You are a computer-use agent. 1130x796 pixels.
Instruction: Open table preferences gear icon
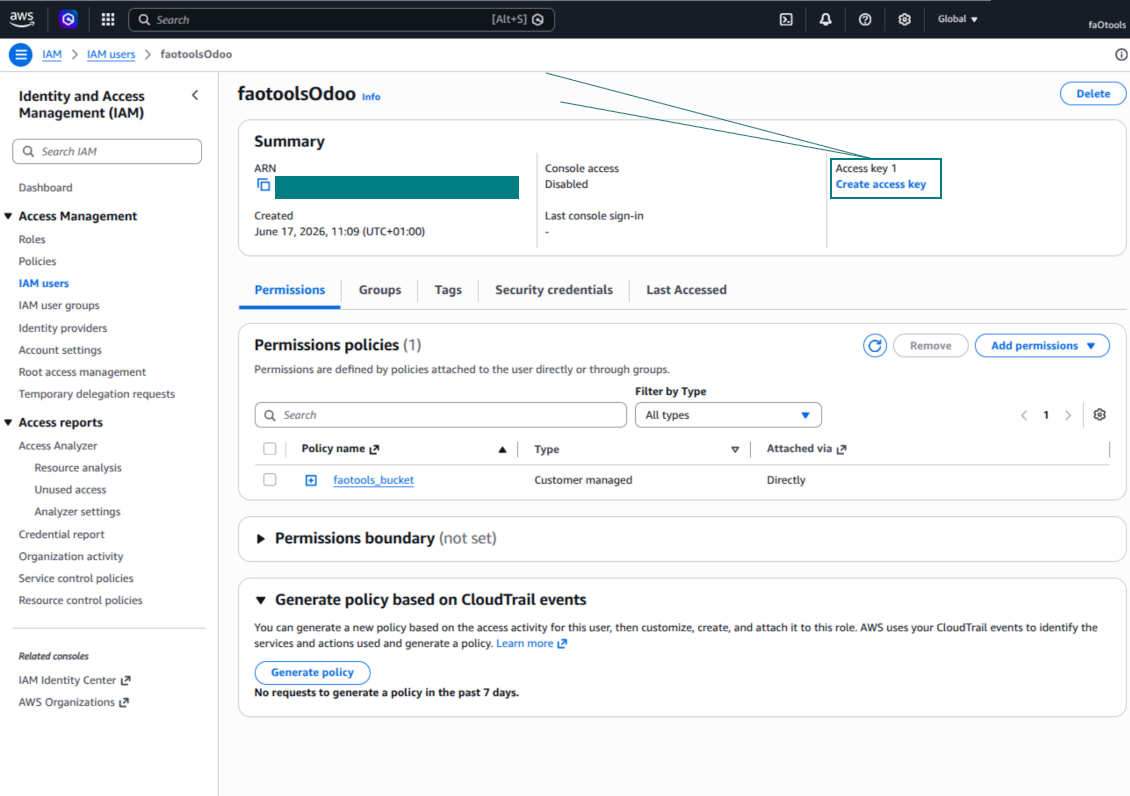(x=1099, y=415)
